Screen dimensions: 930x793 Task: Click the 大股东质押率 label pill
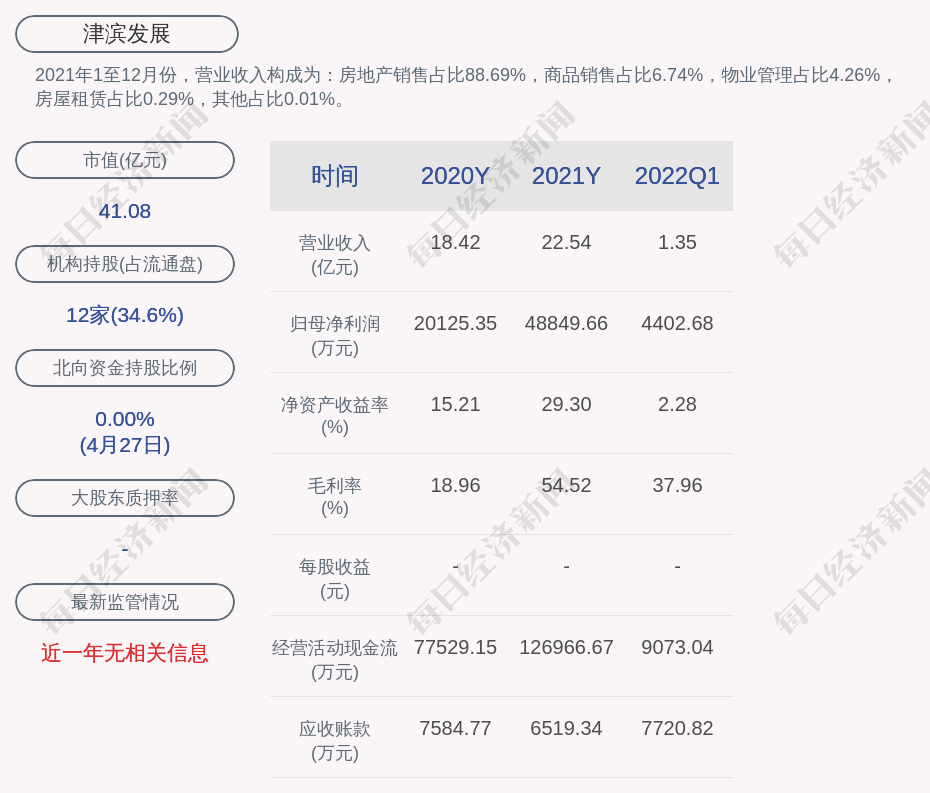point(125,498)
